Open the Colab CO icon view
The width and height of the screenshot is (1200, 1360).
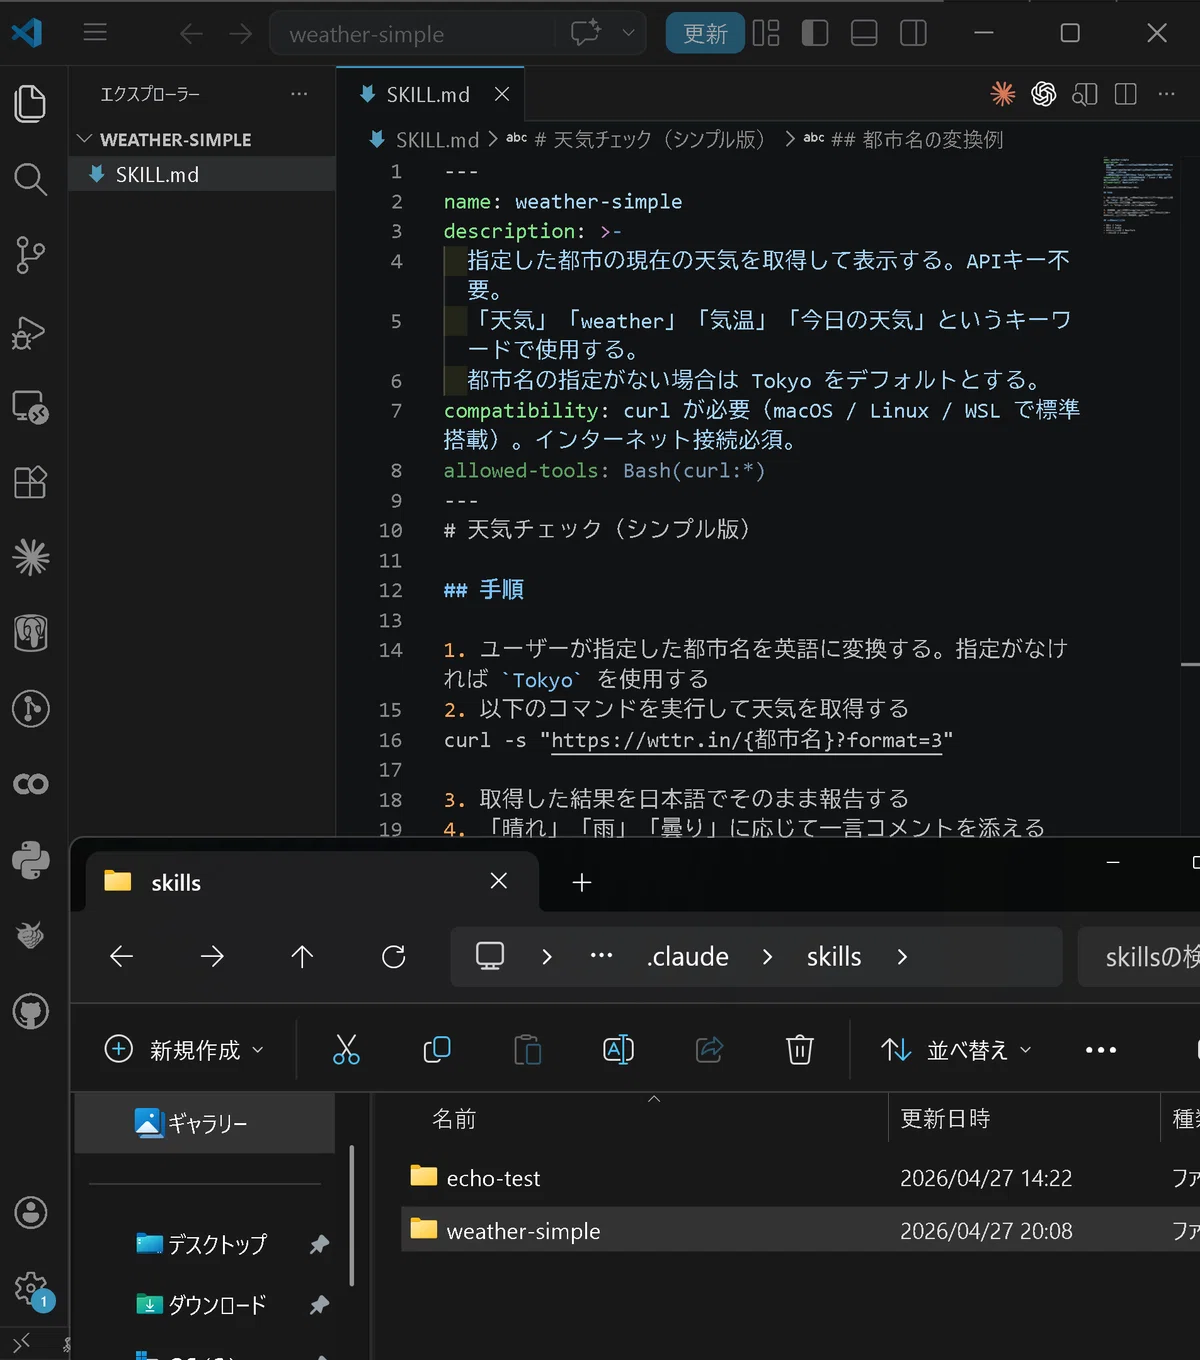tap(31, 784)
